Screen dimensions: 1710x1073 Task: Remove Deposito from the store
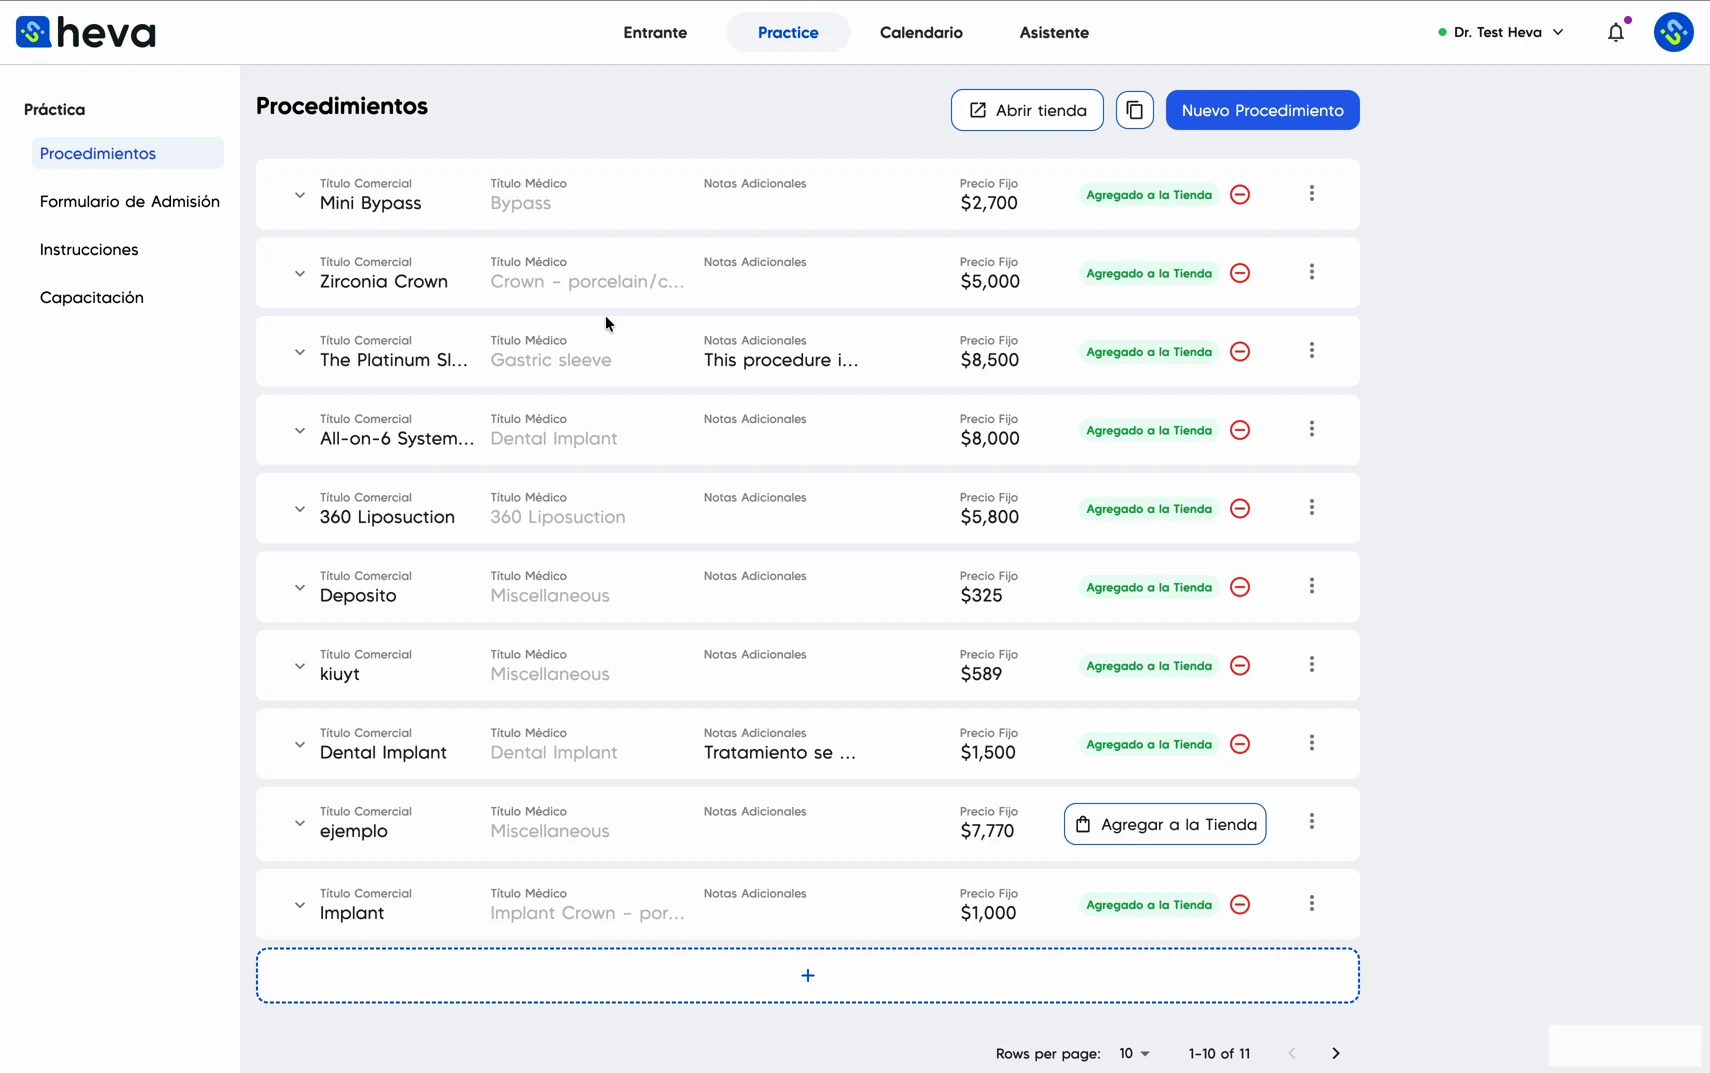pos(1240,587)
